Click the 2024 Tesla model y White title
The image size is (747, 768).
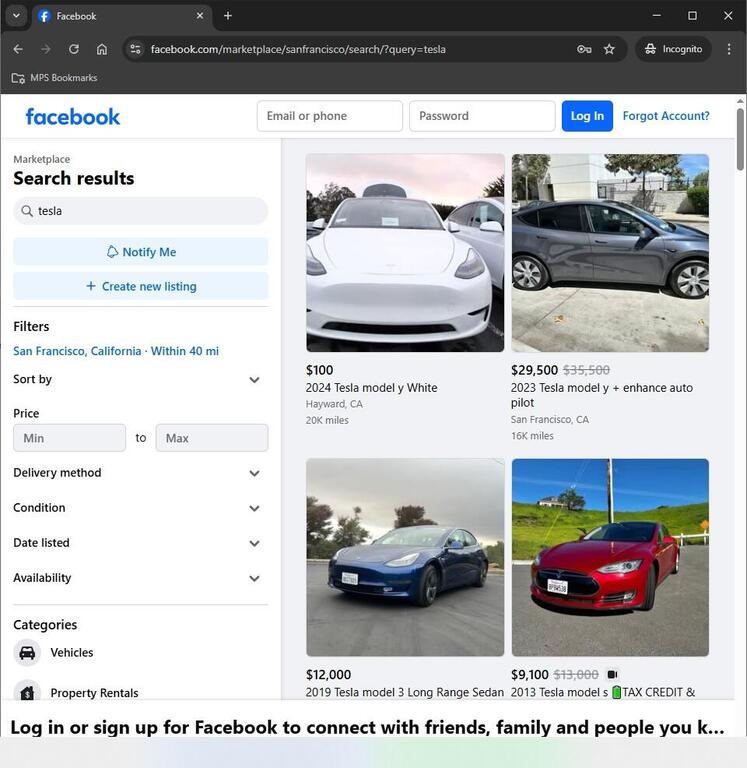tap(371, 388)
